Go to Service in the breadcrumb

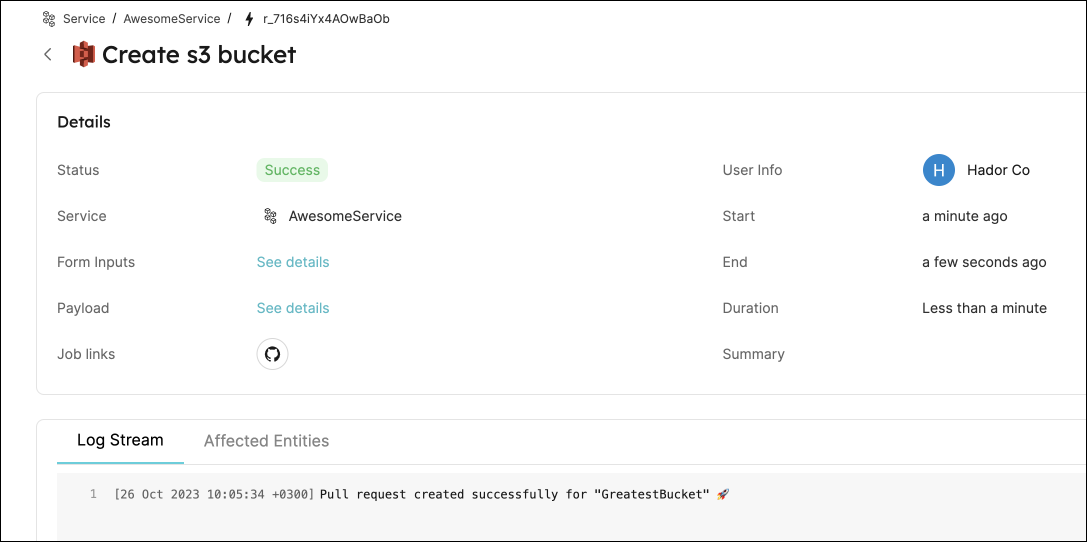coord(84,19)
